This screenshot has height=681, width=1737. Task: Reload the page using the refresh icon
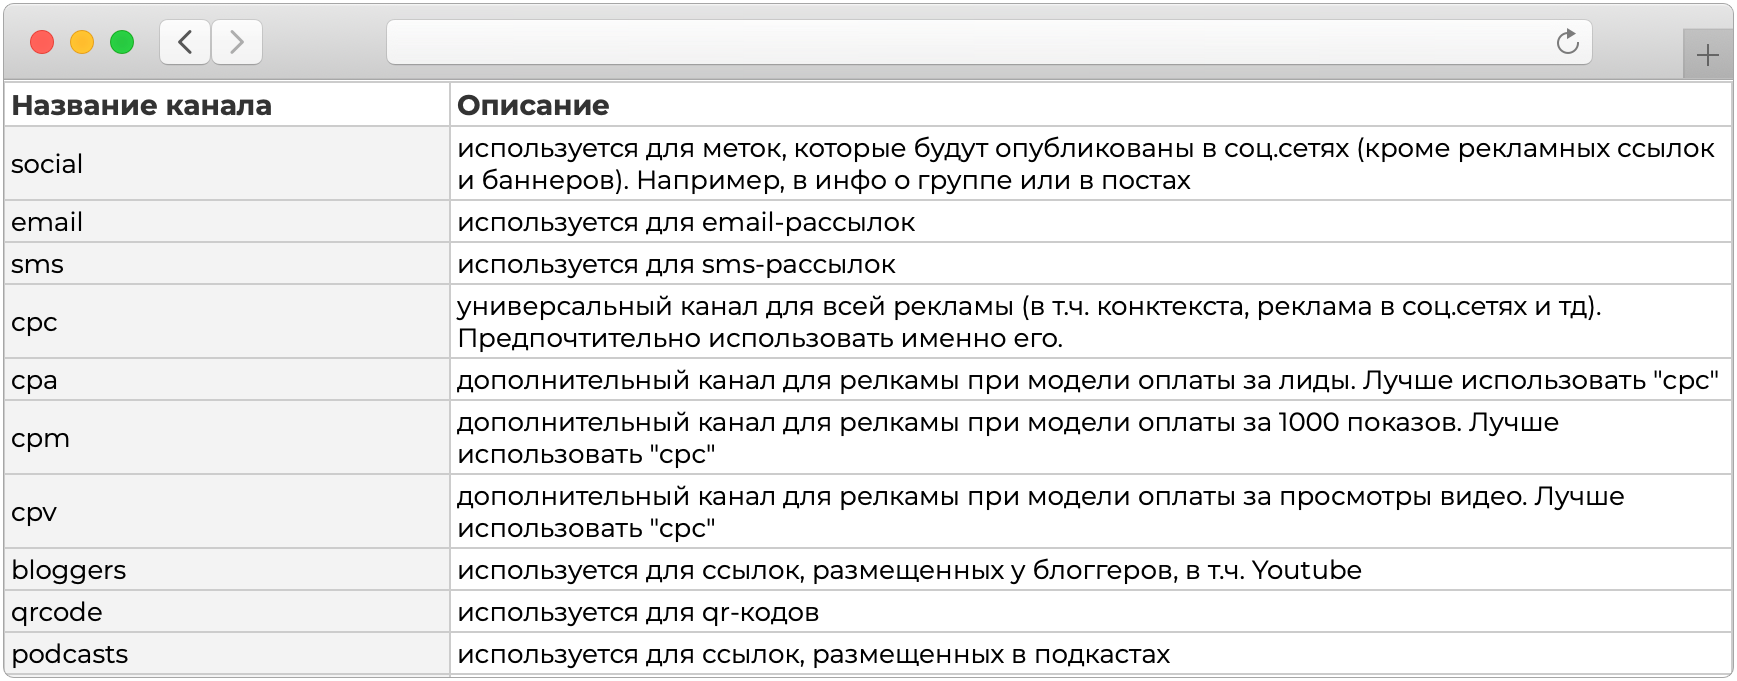point(1567,42)
